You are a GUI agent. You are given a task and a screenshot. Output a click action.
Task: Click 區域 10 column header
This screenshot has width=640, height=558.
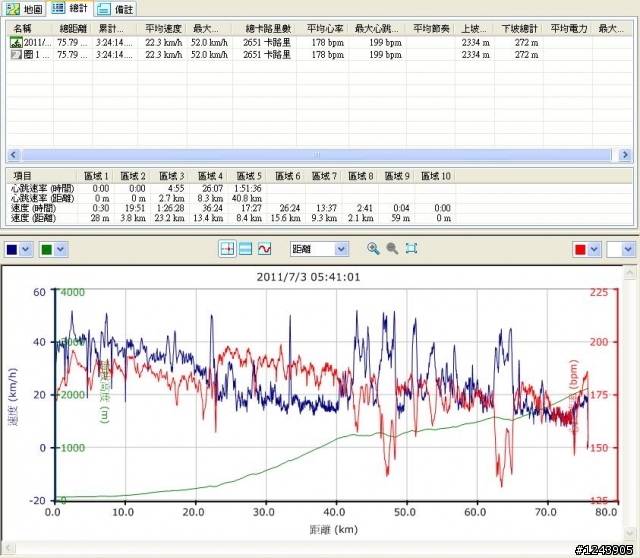click(x=436, y=176)
